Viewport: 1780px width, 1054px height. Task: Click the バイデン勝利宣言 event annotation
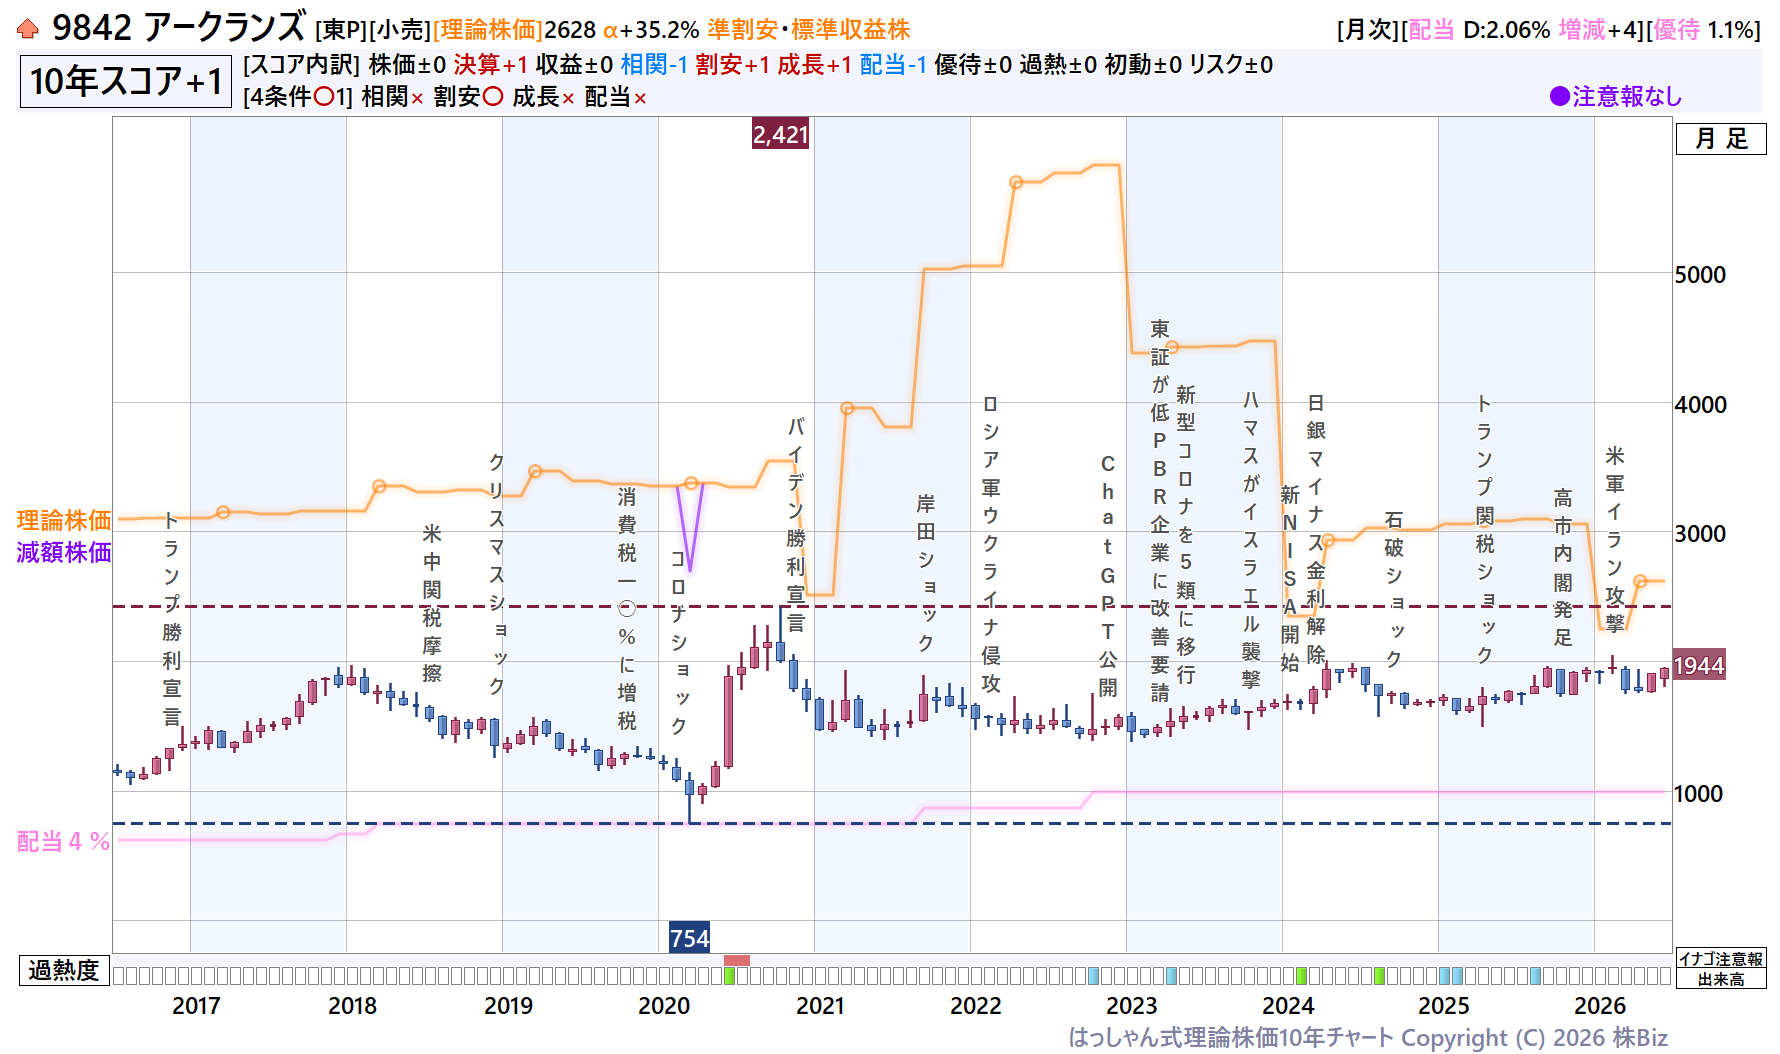click(x=796, y=525)
